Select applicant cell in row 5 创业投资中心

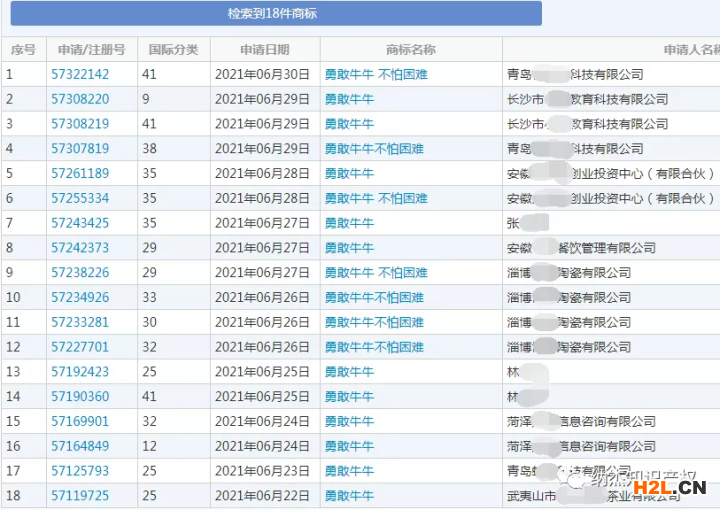point(611,174)
